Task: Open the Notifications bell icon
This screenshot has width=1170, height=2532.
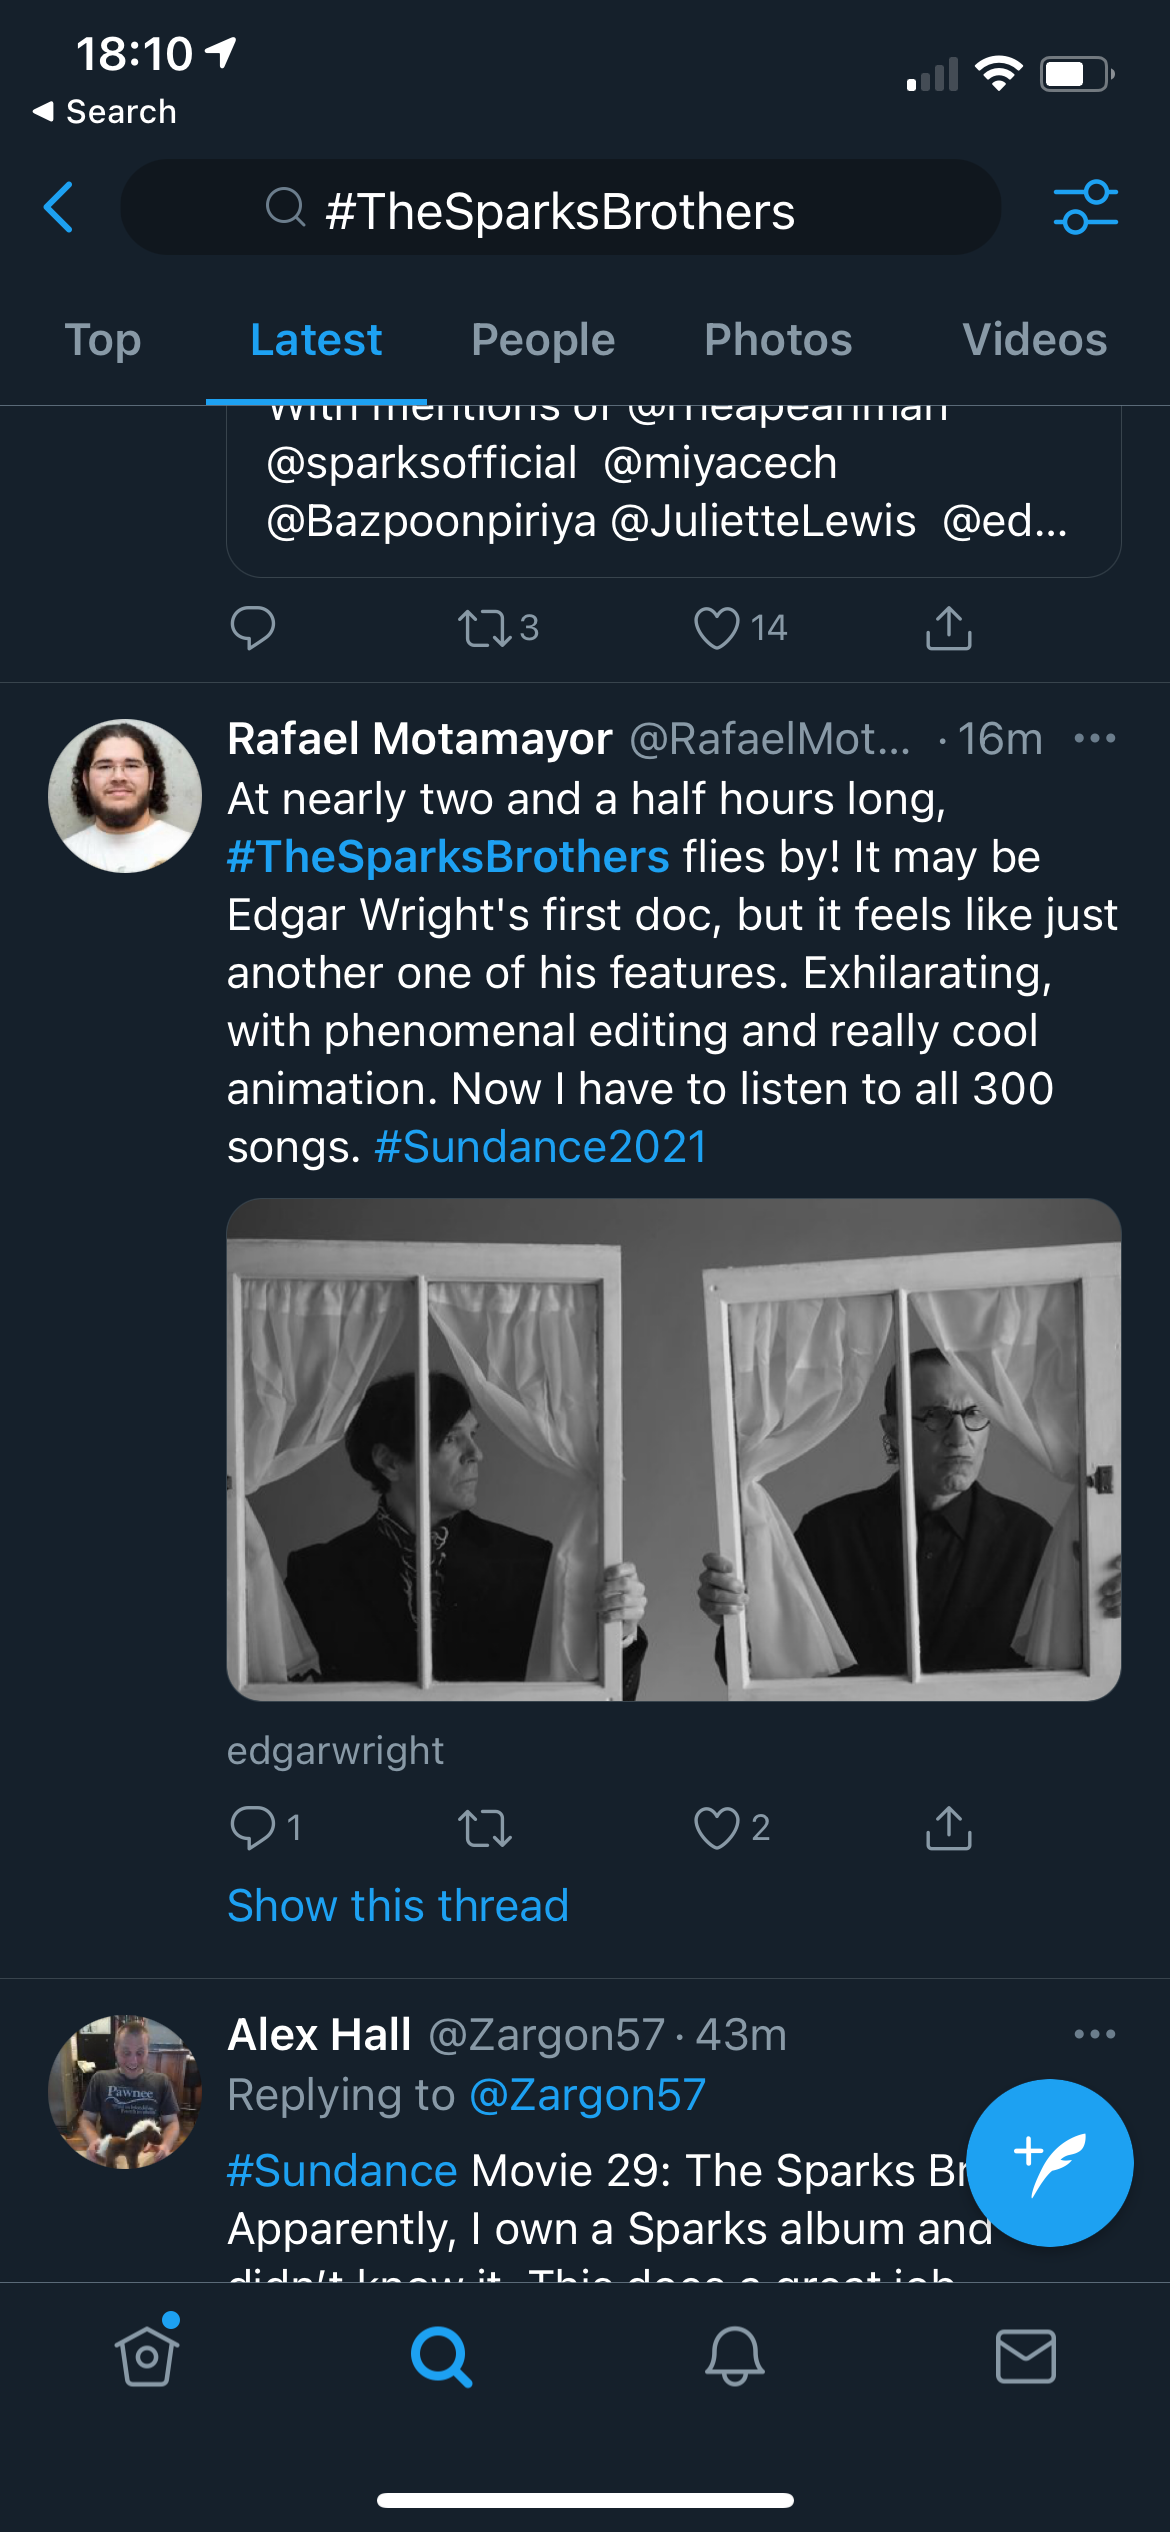Action: click(734, 2356)
